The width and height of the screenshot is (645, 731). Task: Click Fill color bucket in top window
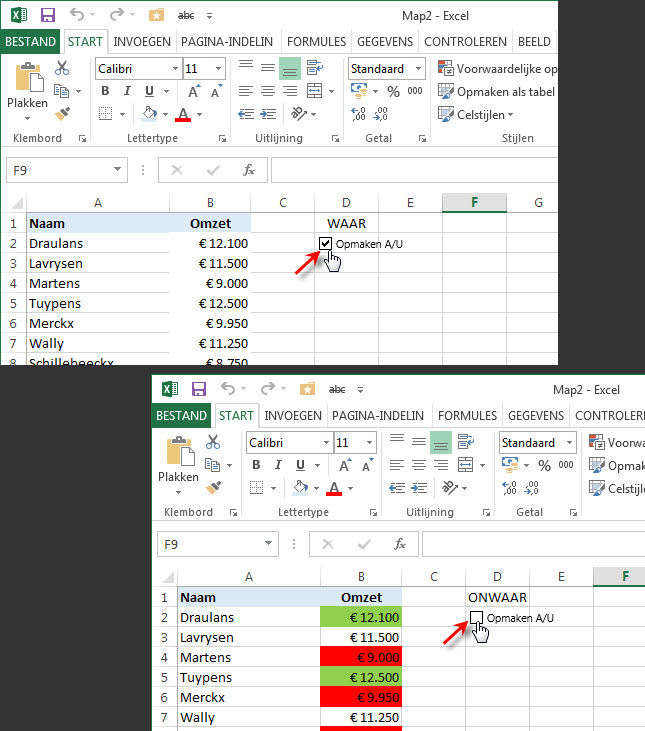(149, 113)
